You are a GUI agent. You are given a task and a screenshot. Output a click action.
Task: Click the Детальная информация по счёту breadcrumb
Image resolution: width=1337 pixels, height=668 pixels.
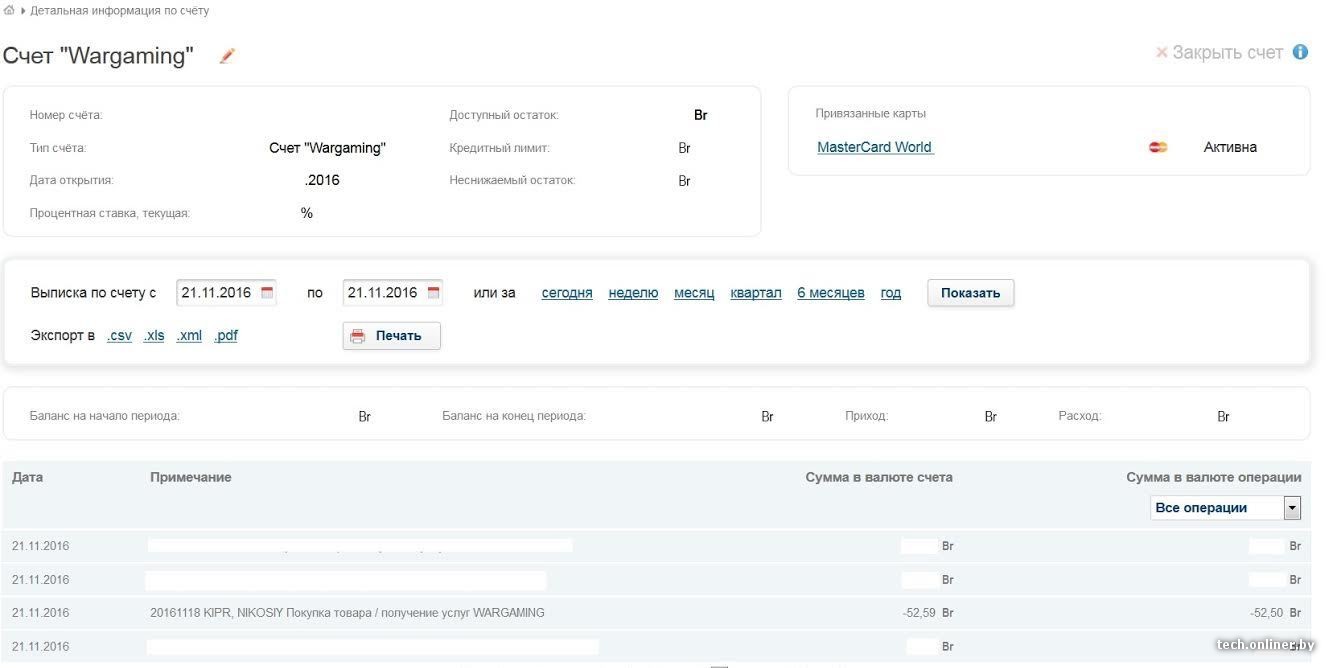point(120,11)
